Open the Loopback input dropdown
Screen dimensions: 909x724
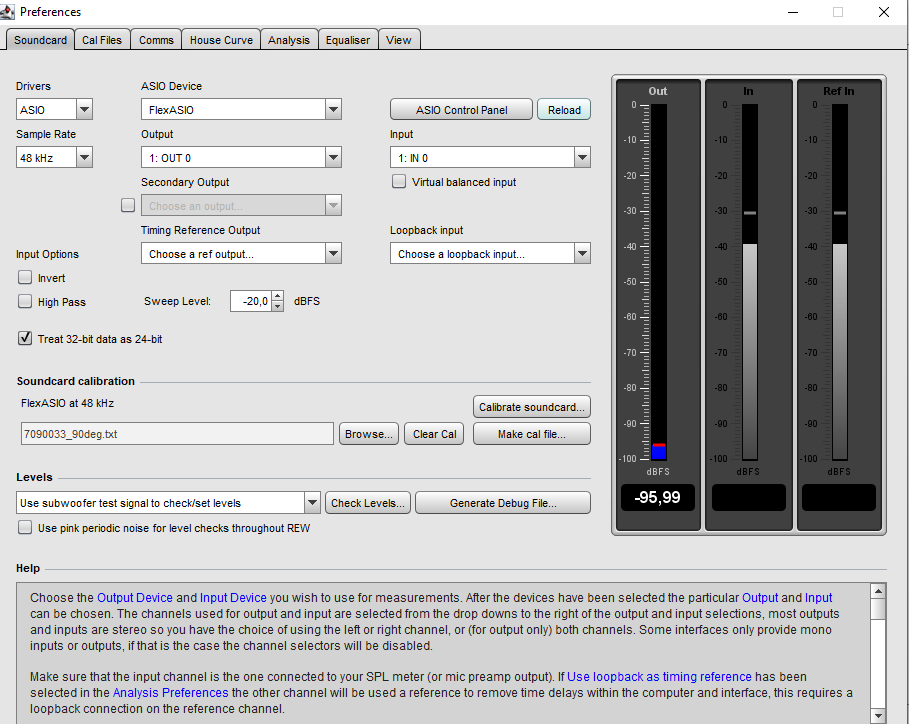coord(582,253)
